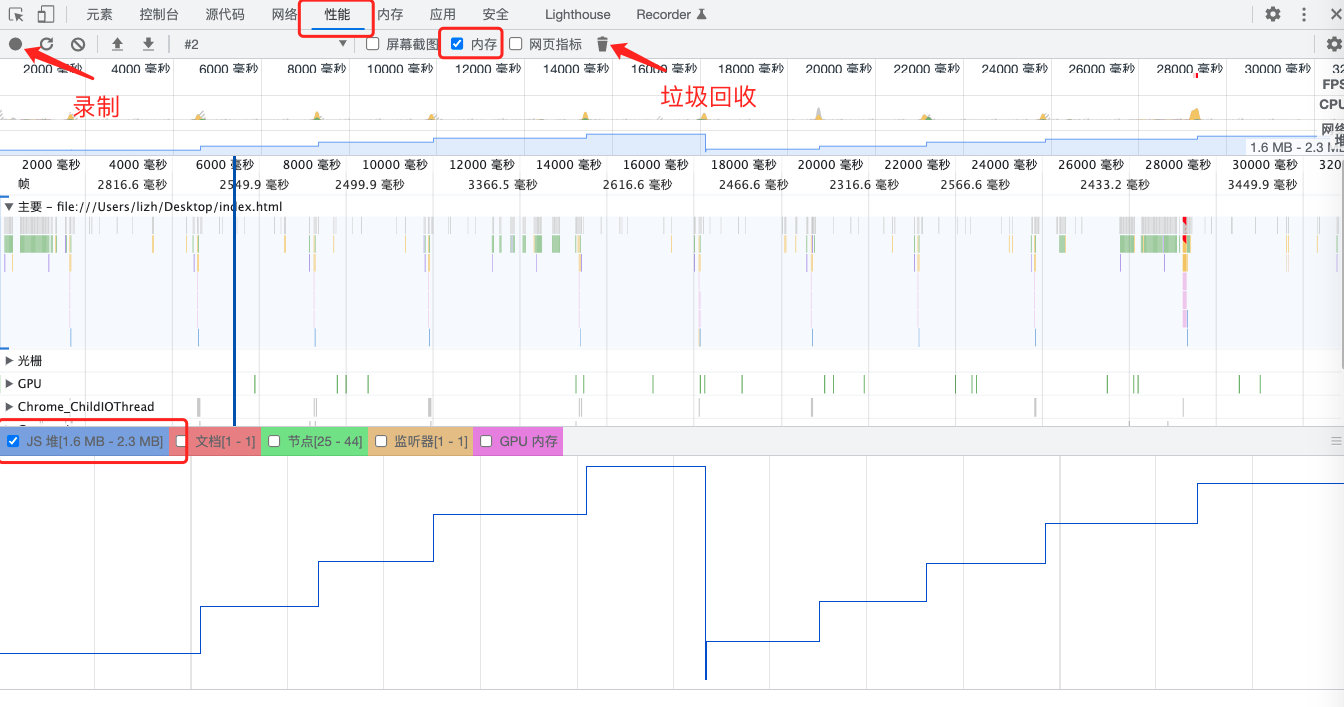Click the 2816.6 毫秒 frame entry
The height and width of the screenshot is (707, 1344).
click(x=132, y=185)
